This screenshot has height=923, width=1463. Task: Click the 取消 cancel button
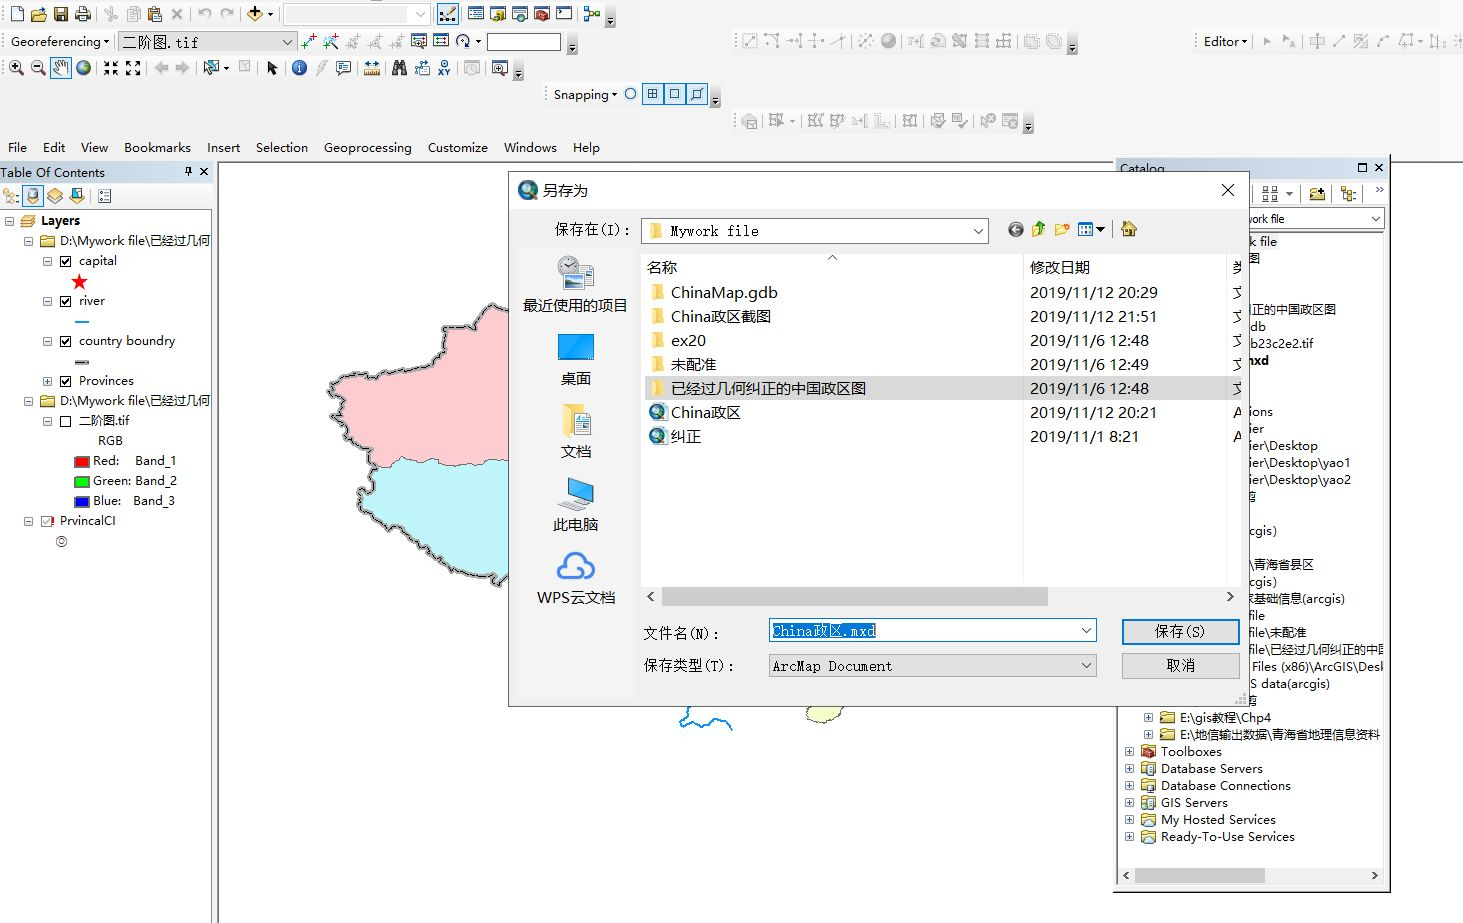coord(1180,665)
